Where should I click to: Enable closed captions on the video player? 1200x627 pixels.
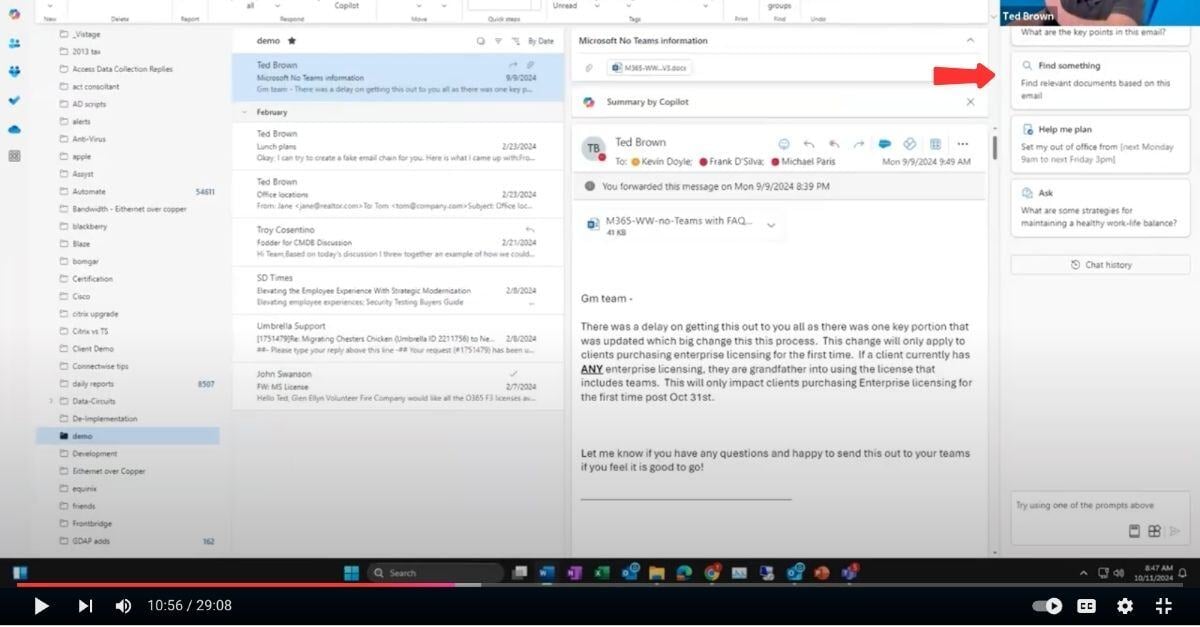(1086, 606)
